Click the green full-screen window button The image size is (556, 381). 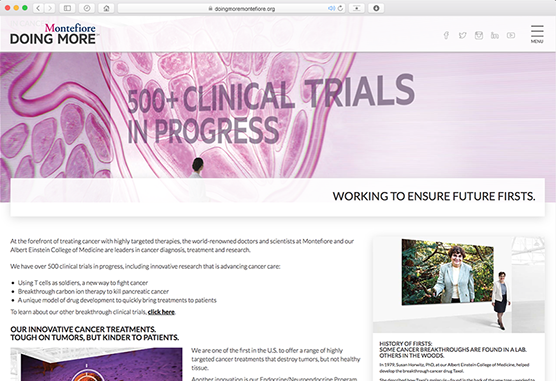pyautogui.click(x=24, y=8)
